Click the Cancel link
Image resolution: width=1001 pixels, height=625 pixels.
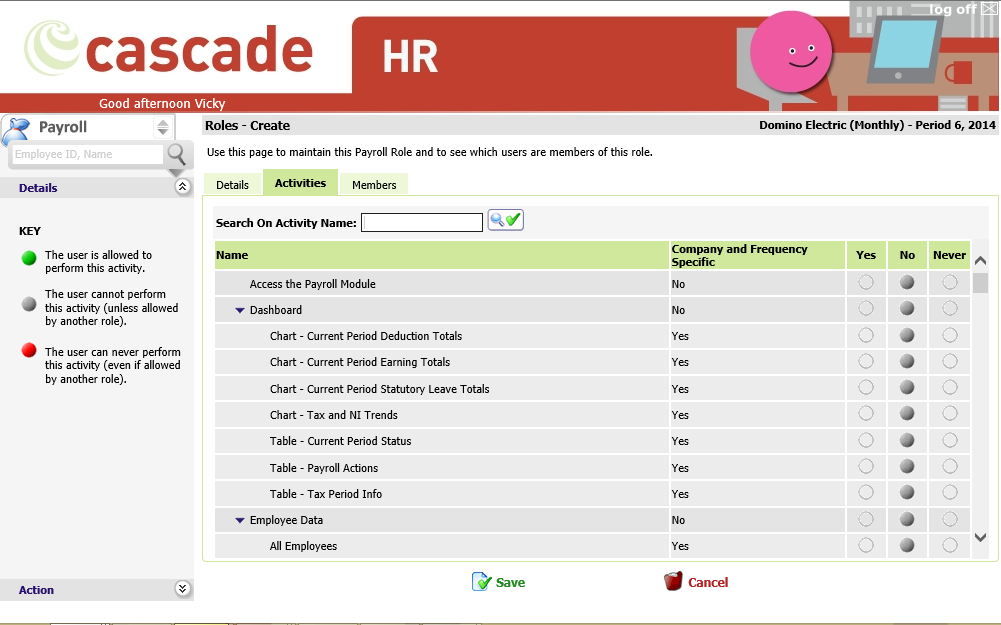tap(708, 582)
